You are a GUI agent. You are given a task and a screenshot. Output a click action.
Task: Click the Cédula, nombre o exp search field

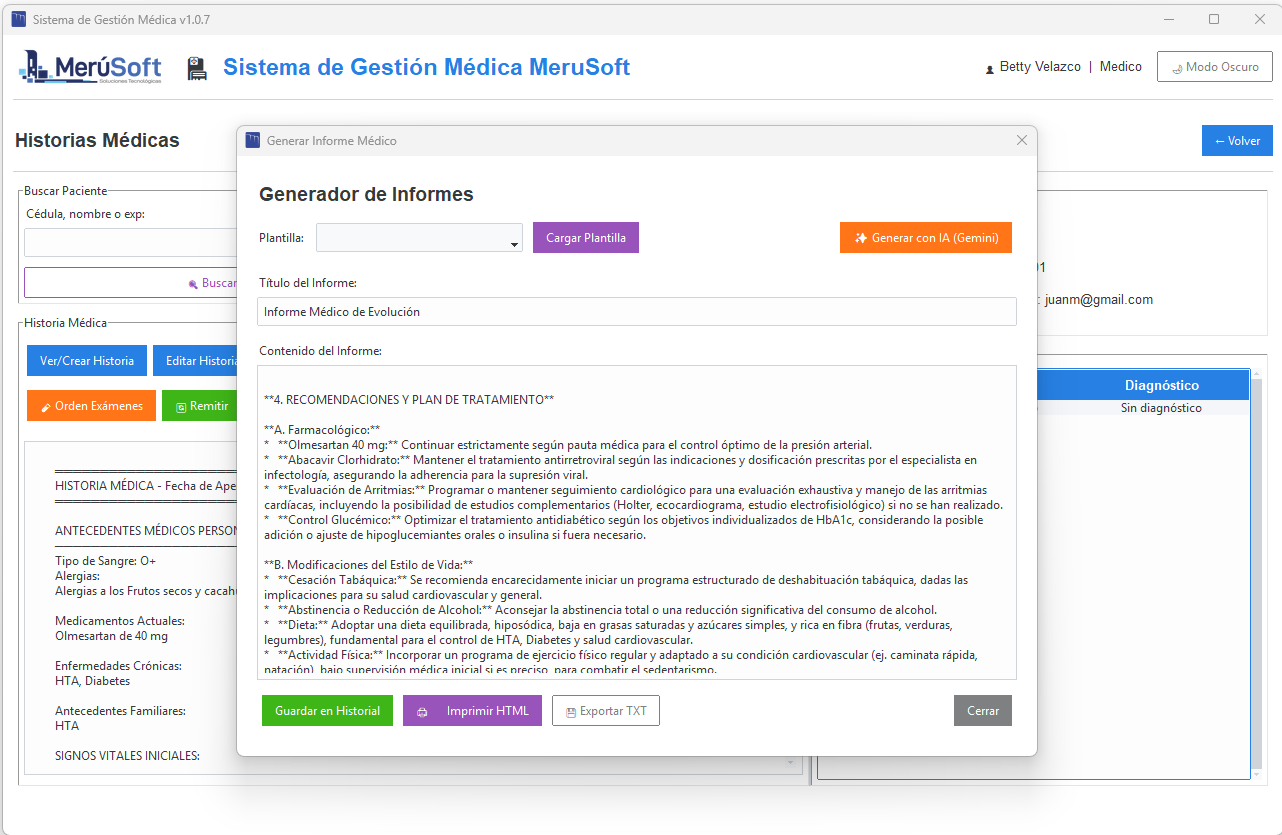(x=131, y=243)
